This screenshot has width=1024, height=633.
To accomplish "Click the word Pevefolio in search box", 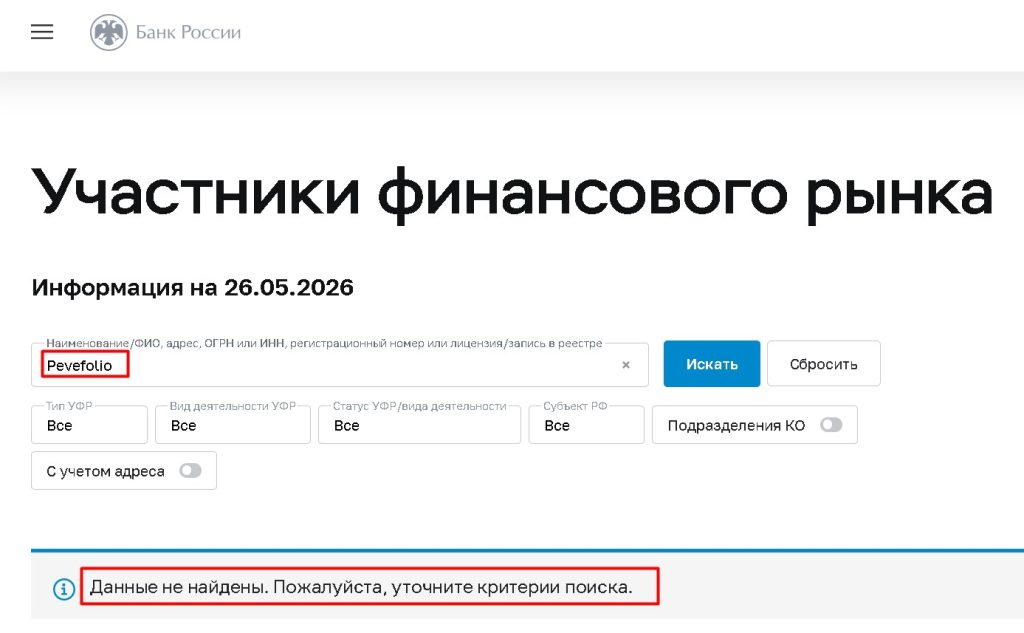I will 80,366.
